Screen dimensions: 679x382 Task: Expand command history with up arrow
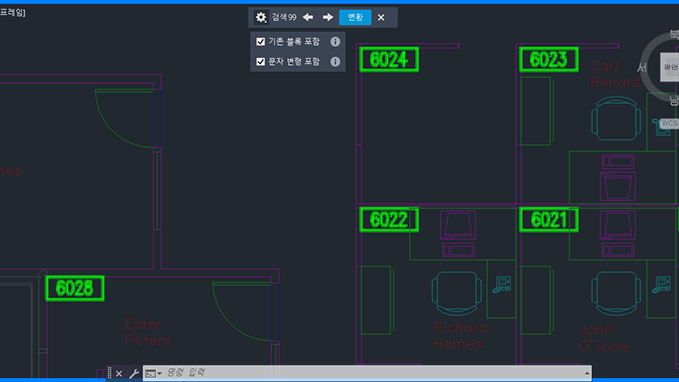pyautogui.click(x=587, y=373)
